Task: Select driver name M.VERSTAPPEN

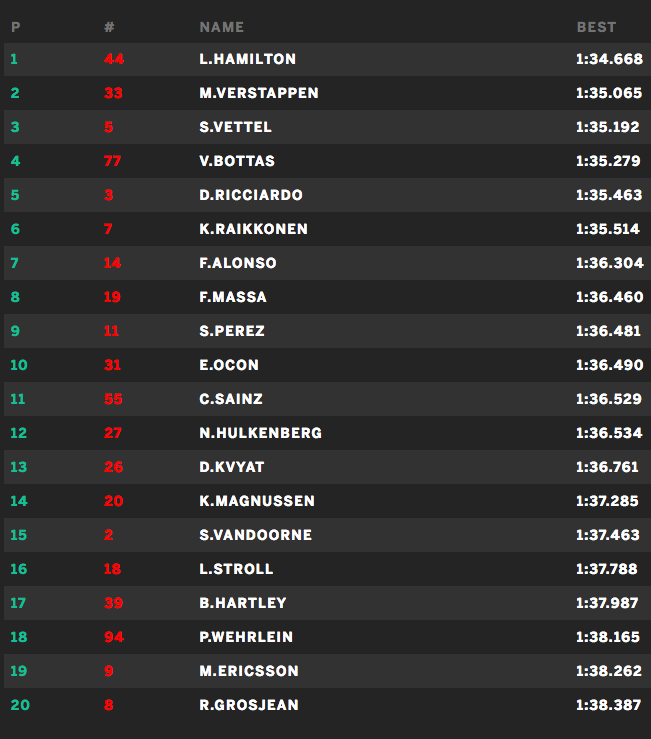Action: coord(258,93)
